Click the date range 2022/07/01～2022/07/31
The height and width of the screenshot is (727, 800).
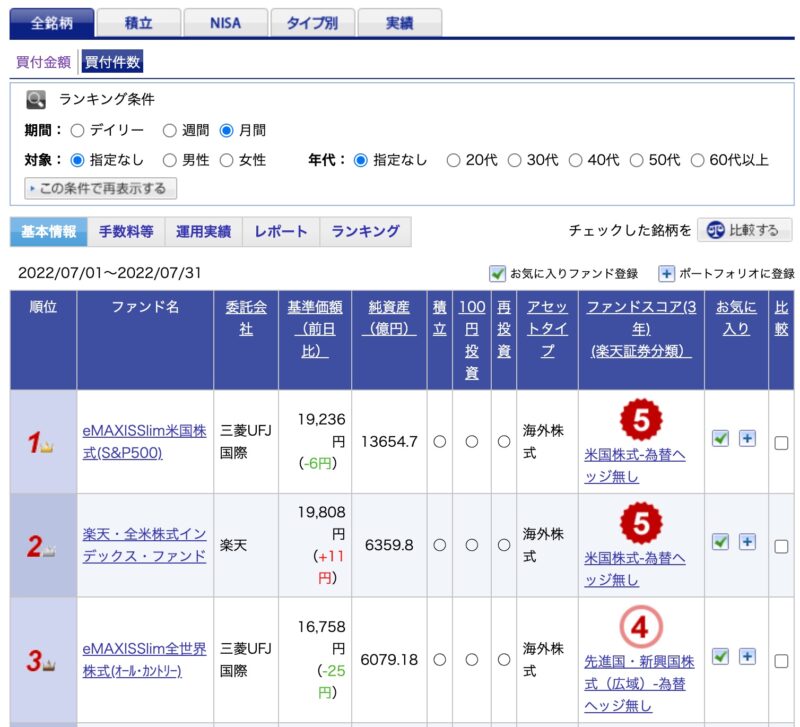click(x=110, y=273)
